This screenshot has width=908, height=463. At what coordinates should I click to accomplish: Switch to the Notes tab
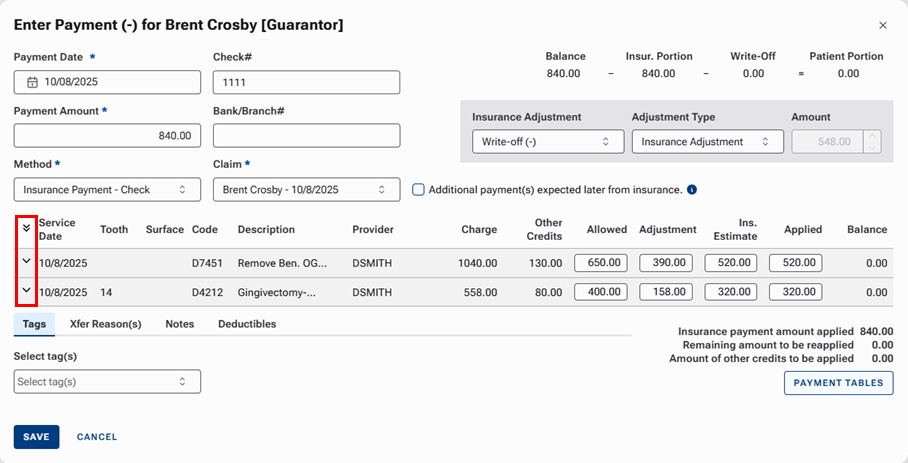coord(180,324)
